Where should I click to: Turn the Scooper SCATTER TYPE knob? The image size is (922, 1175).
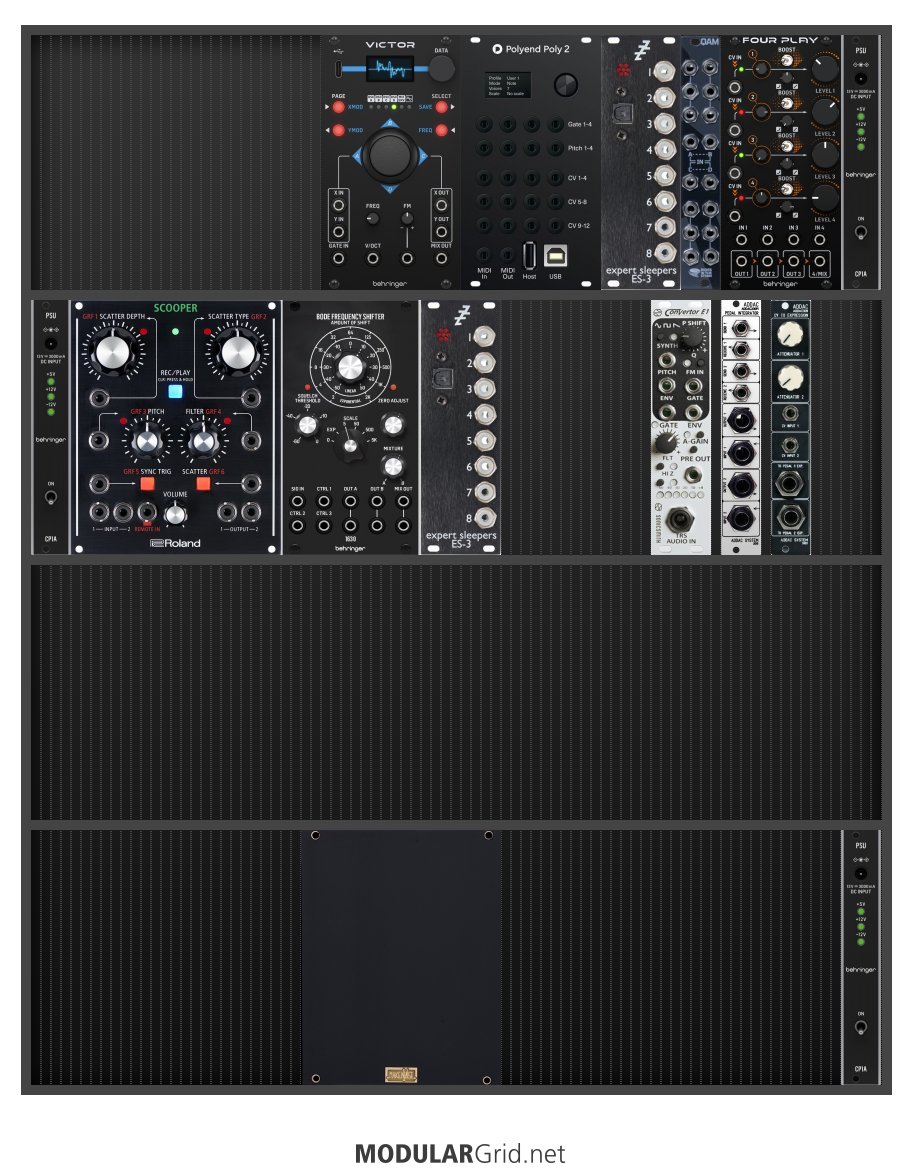click(237, 351)
